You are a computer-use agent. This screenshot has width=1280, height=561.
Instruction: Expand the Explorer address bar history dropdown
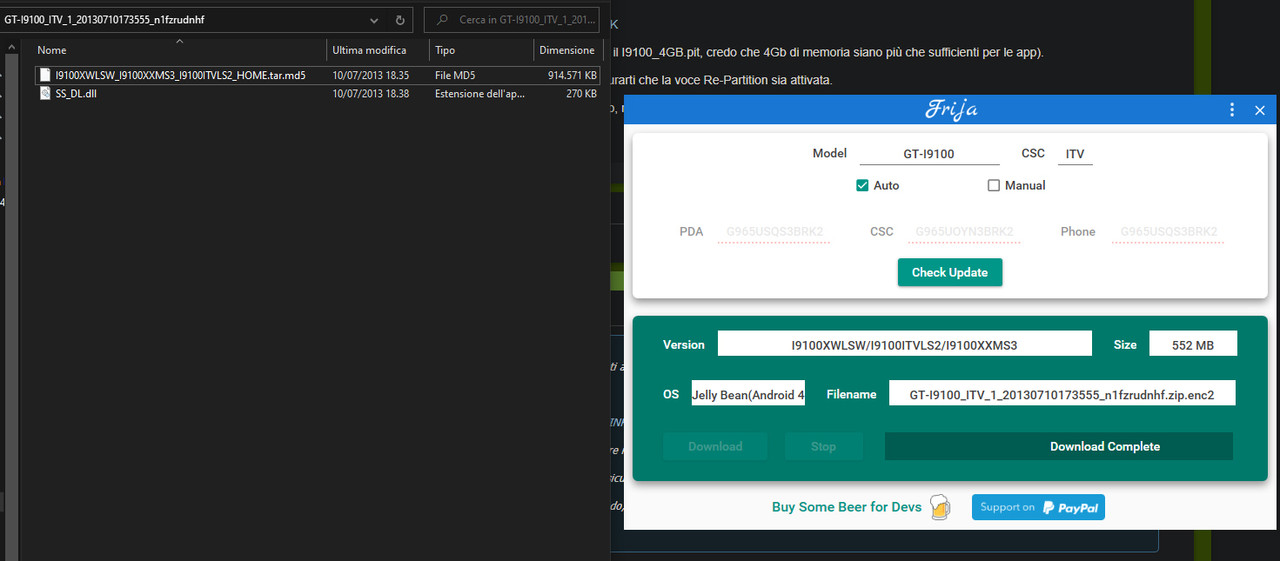click(374, 19)
